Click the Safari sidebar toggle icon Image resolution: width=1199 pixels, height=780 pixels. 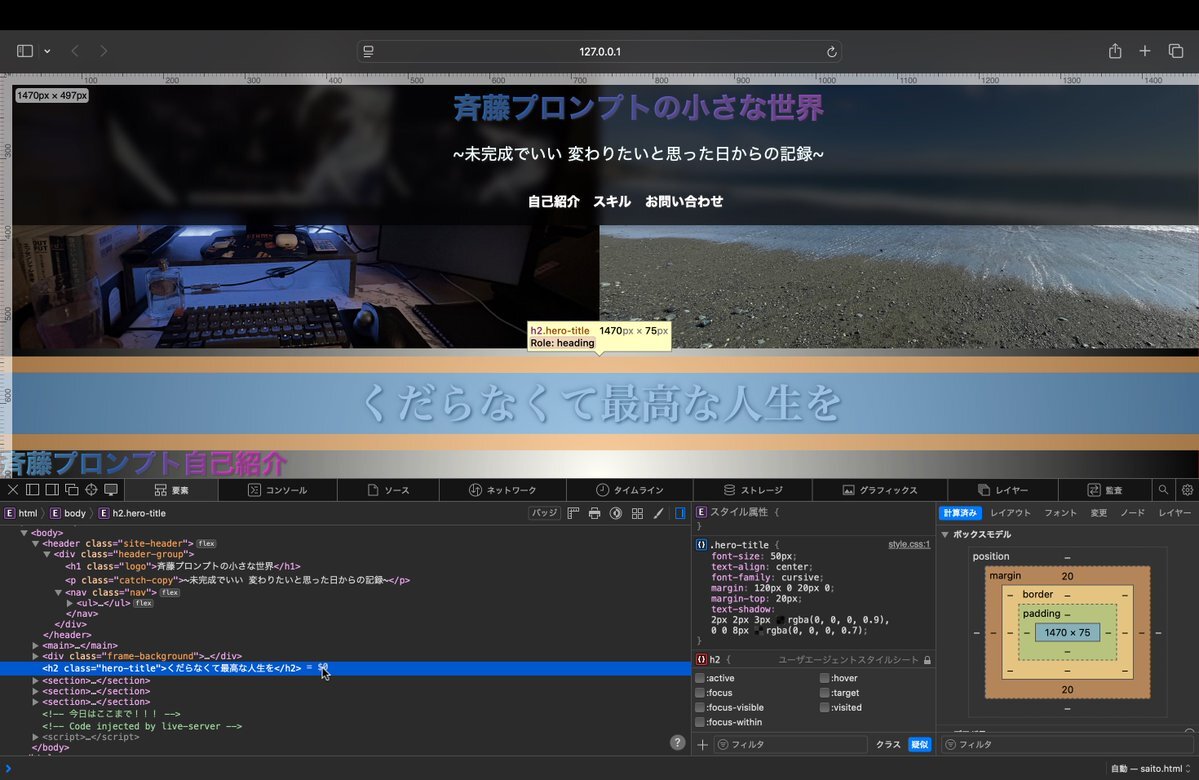point(24,51)
